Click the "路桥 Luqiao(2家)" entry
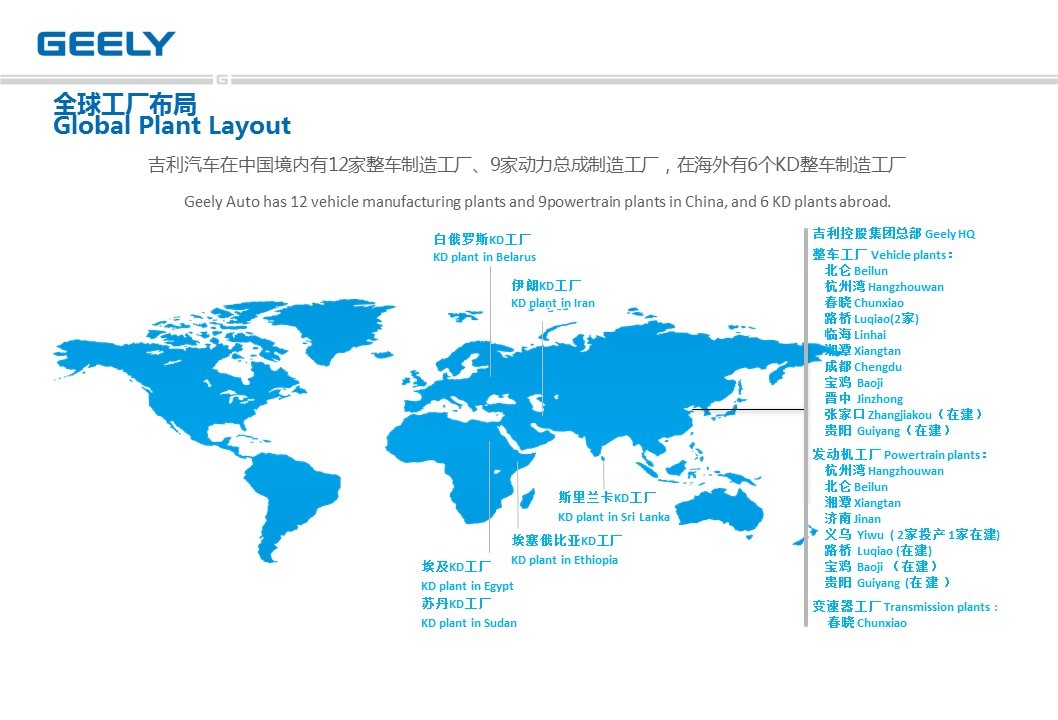The height and width of the screenshot is (720, 1058). 872,319
